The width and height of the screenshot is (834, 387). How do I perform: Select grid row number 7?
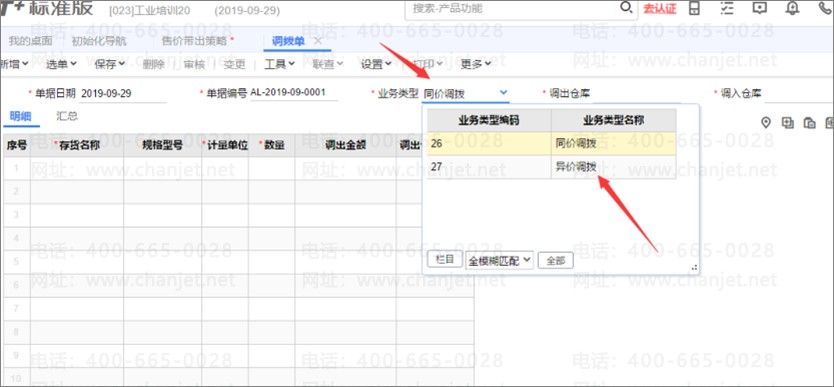click(x=16, y=308)
